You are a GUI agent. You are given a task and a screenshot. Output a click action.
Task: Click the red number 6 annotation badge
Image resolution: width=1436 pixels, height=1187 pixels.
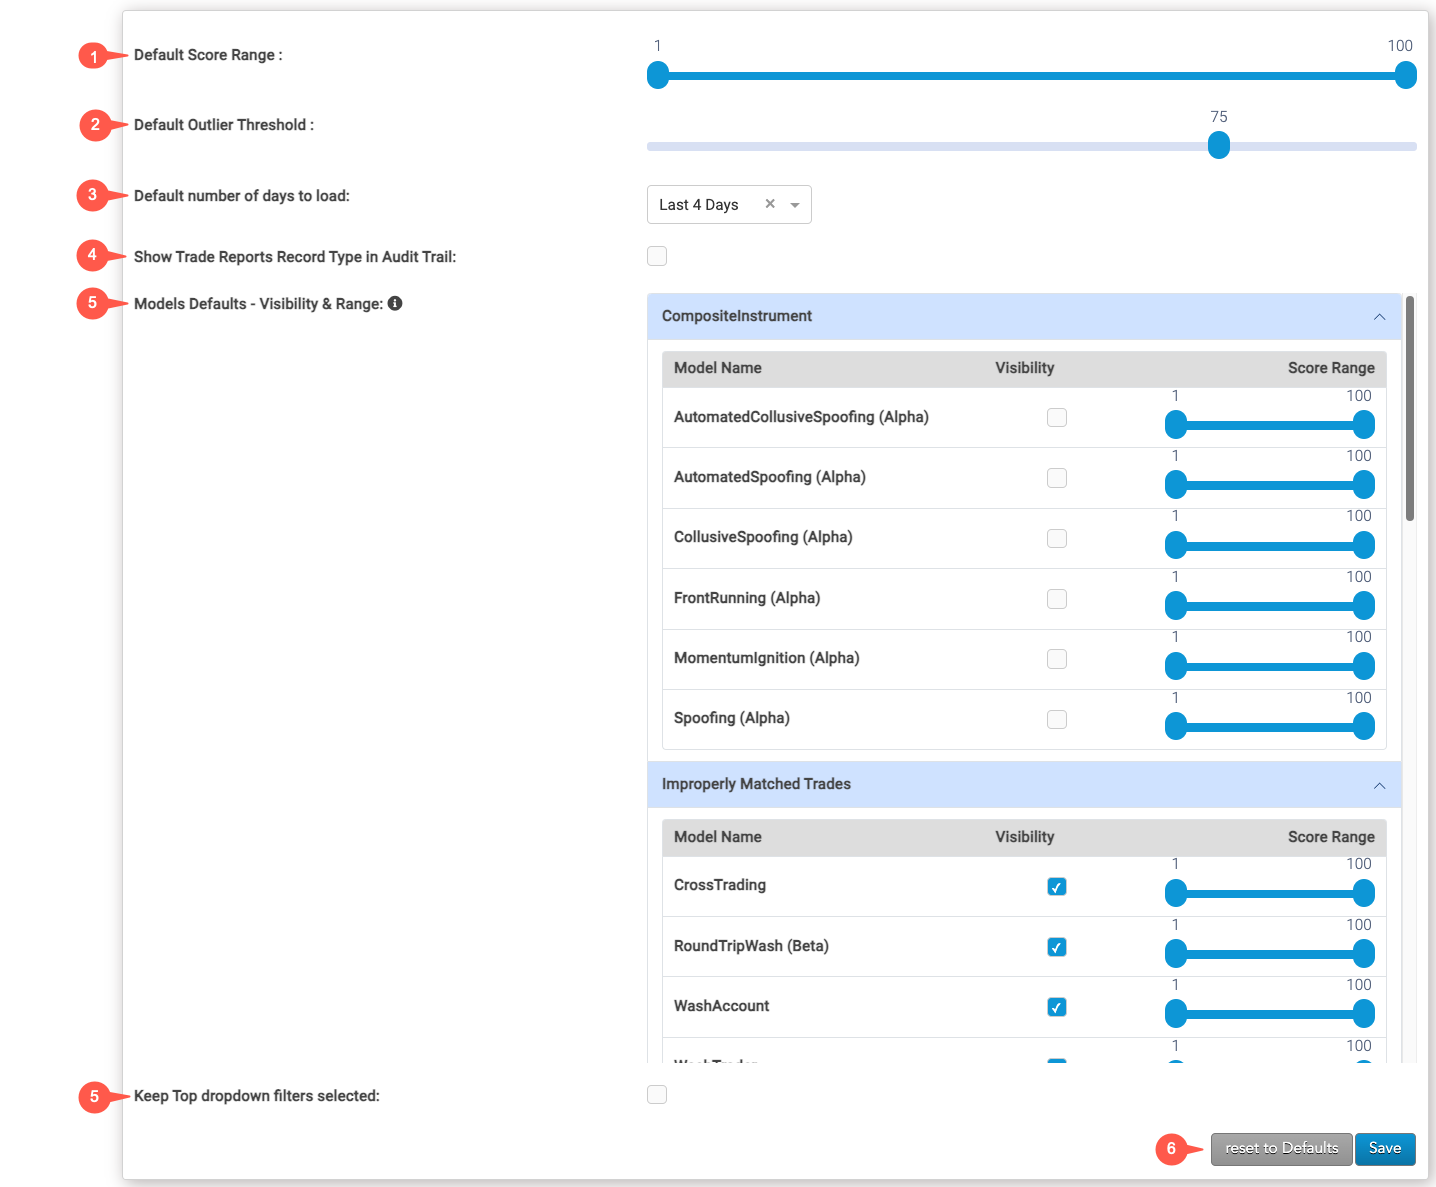tap(1170, 1149)
